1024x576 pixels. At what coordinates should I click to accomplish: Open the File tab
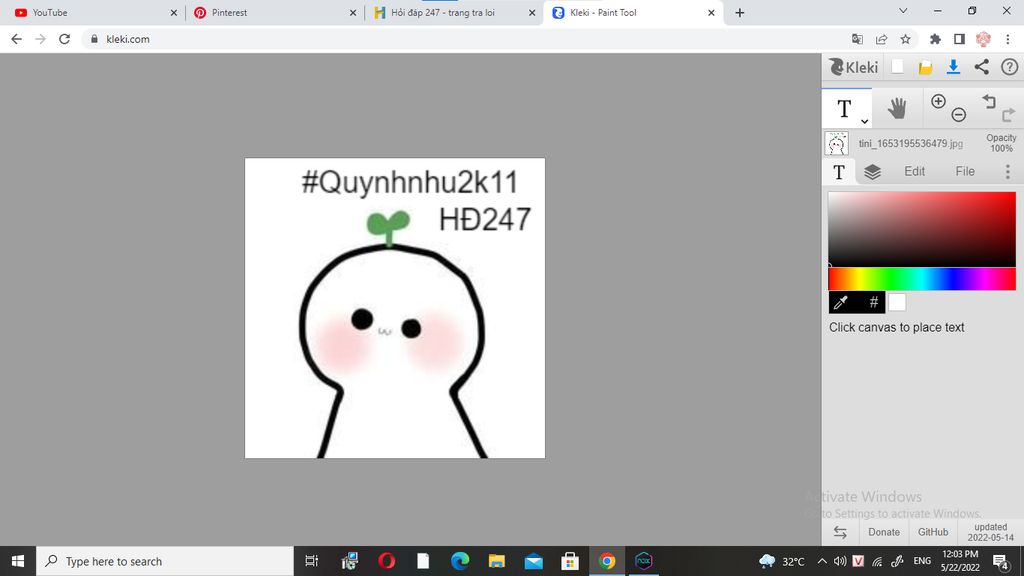[965, 171]
